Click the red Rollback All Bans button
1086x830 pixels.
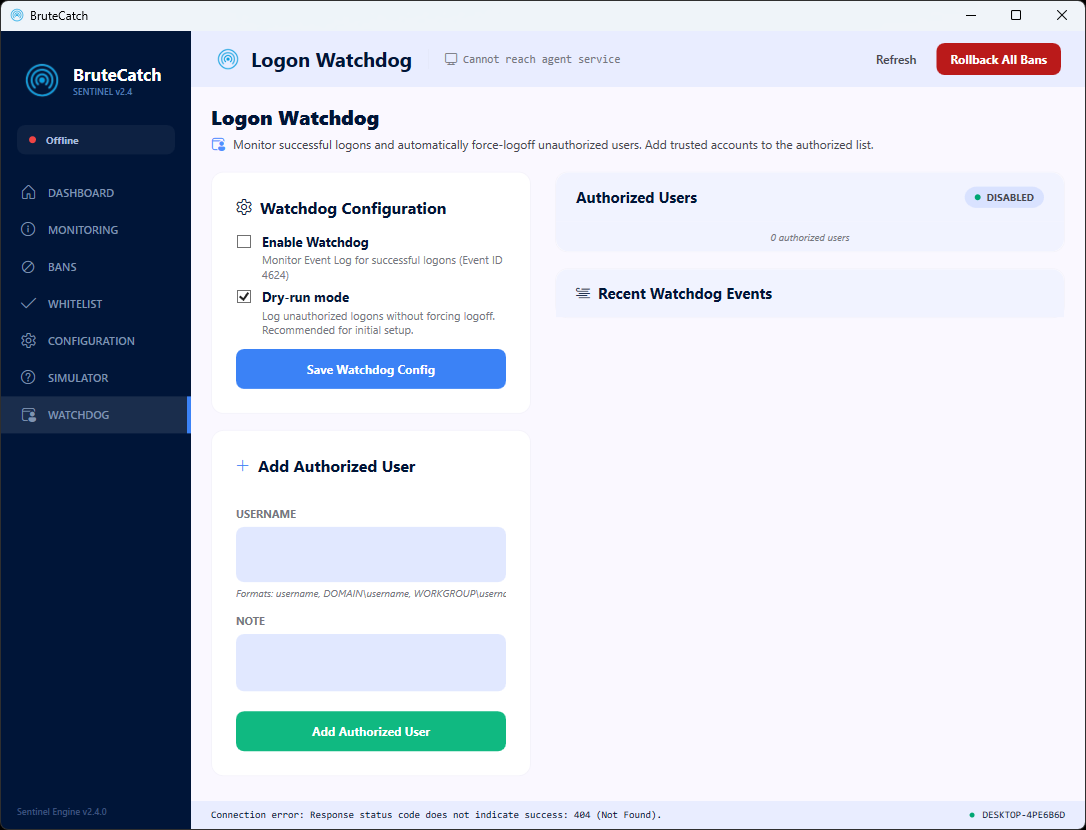coord(998,60)
